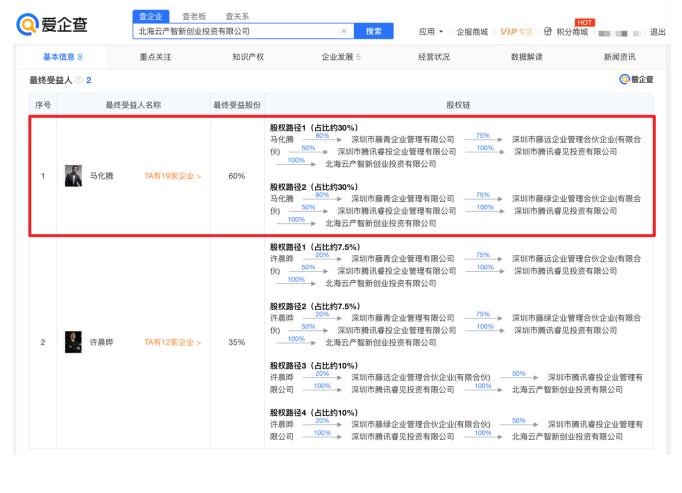Clear the search box with X icon
The image size is (682, 493).
coord(344,31)
